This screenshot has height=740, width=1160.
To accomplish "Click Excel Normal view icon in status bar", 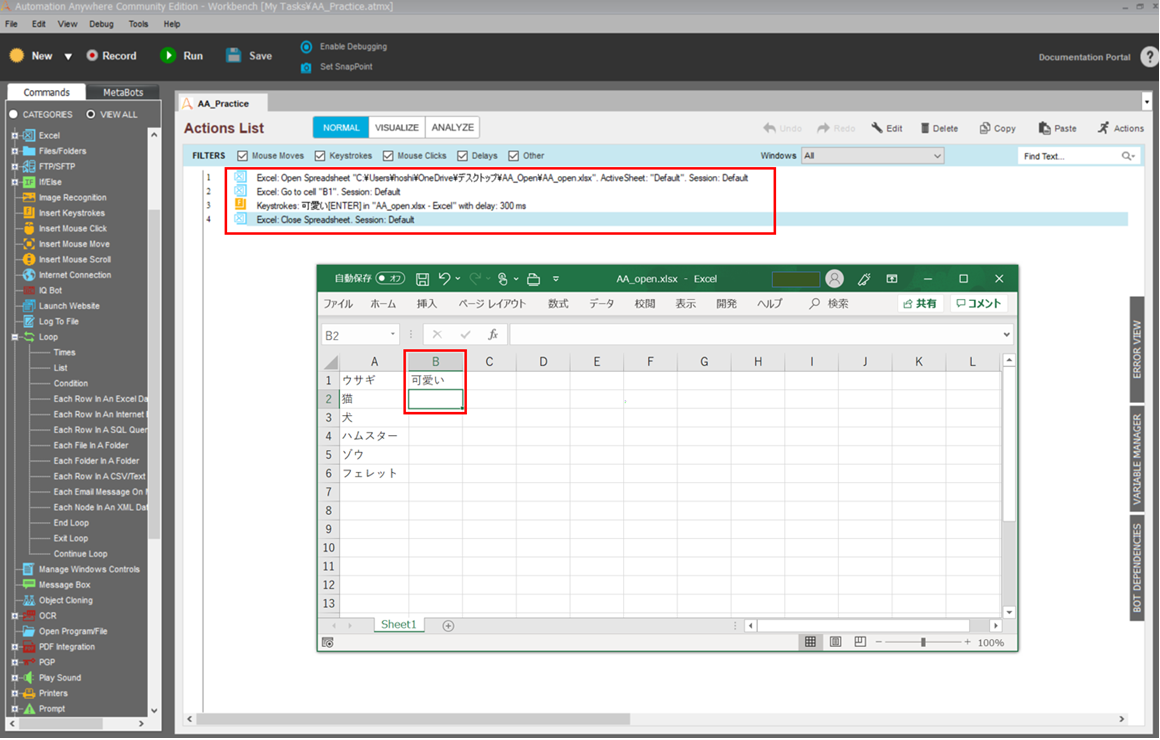I will [811, 642].
